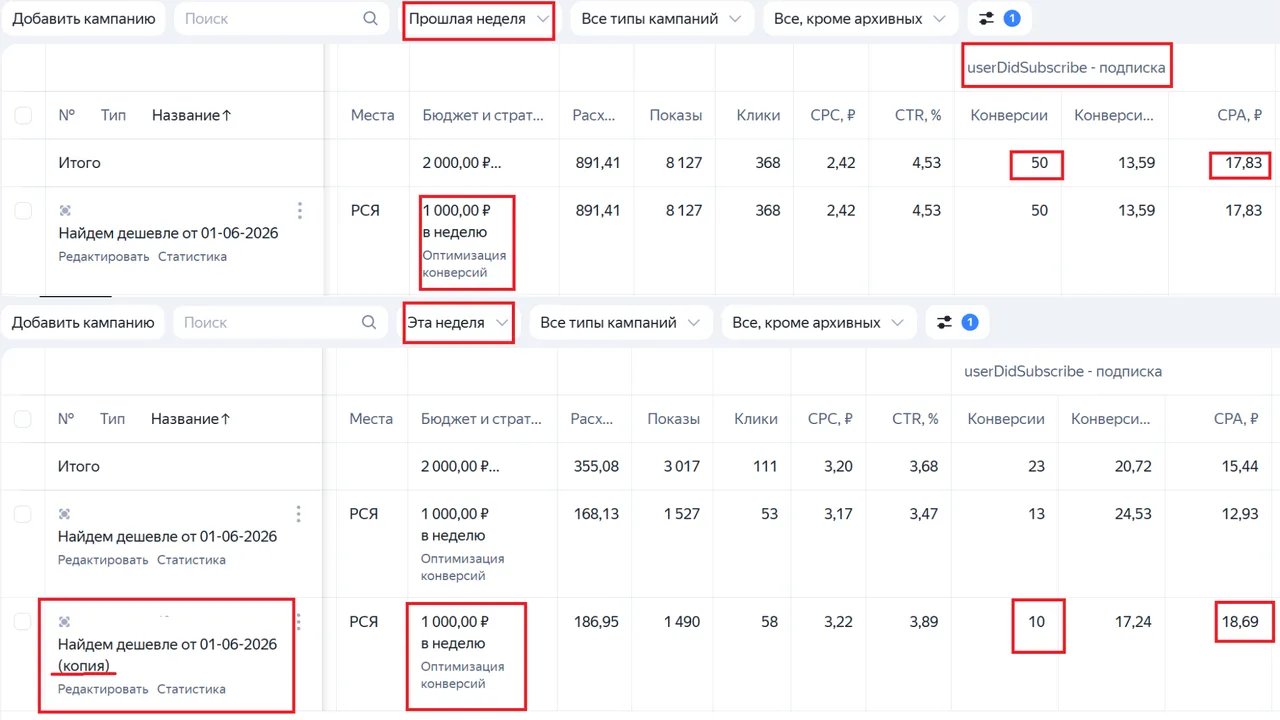Click 'Статистика' under campaign with spend 891,41
Viewport: 1280px width, 720px height.
point(192,256)
